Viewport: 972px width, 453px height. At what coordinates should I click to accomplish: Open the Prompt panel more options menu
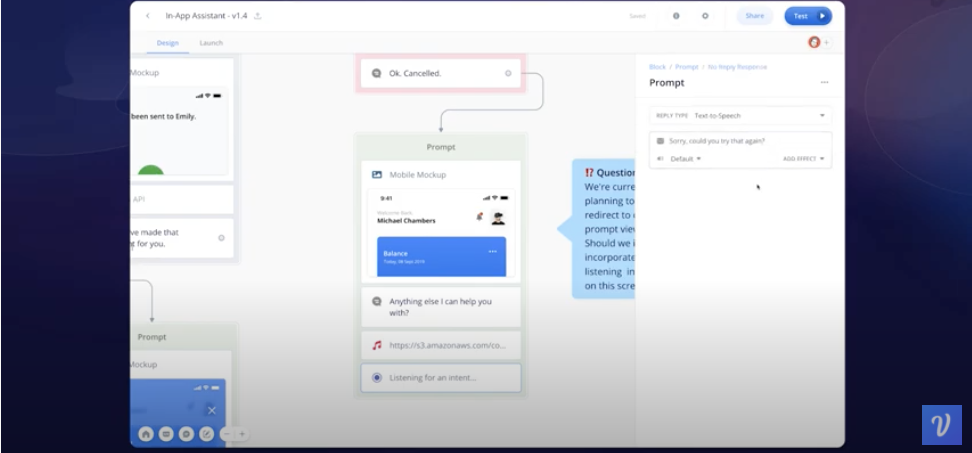(824, 82)
